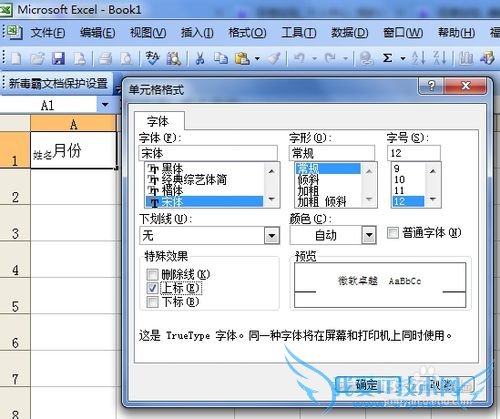Select 加粗 倾斜 font style
This screenshot has height=419, width=500.
click(328, 201)
